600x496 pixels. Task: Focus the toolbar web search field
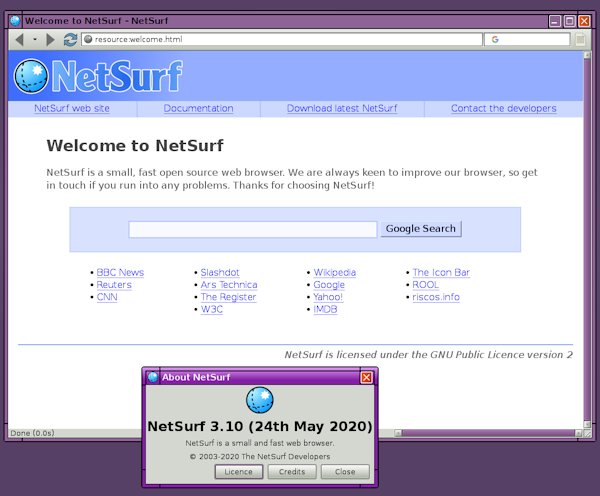click(527, 39)
